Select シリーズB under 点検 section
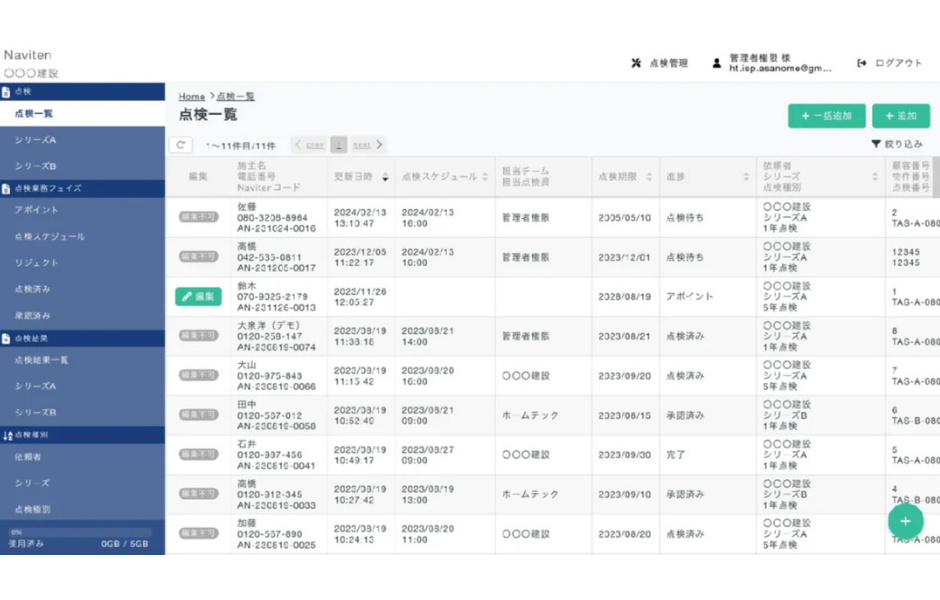 coord(82,166)
